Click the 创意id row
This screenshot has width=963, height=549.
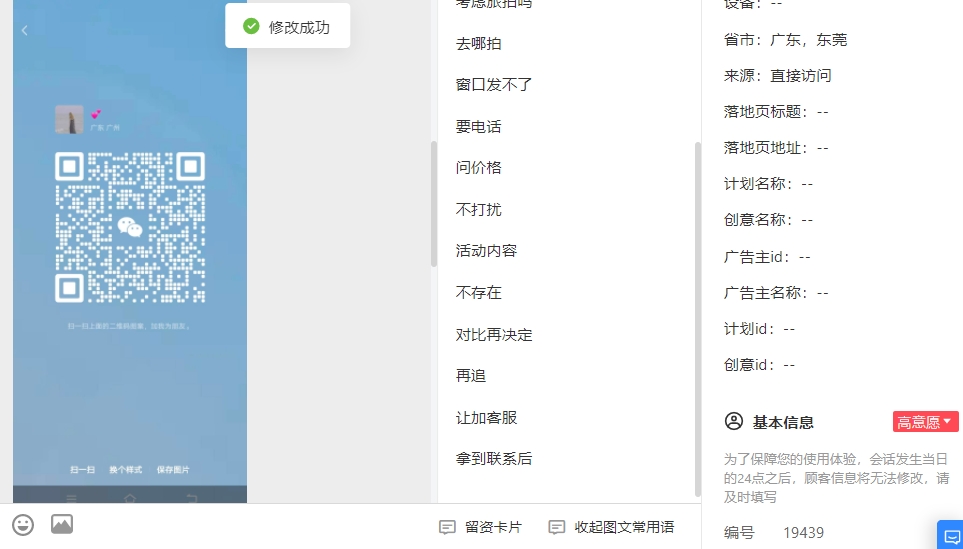click(x=759, y=365)
